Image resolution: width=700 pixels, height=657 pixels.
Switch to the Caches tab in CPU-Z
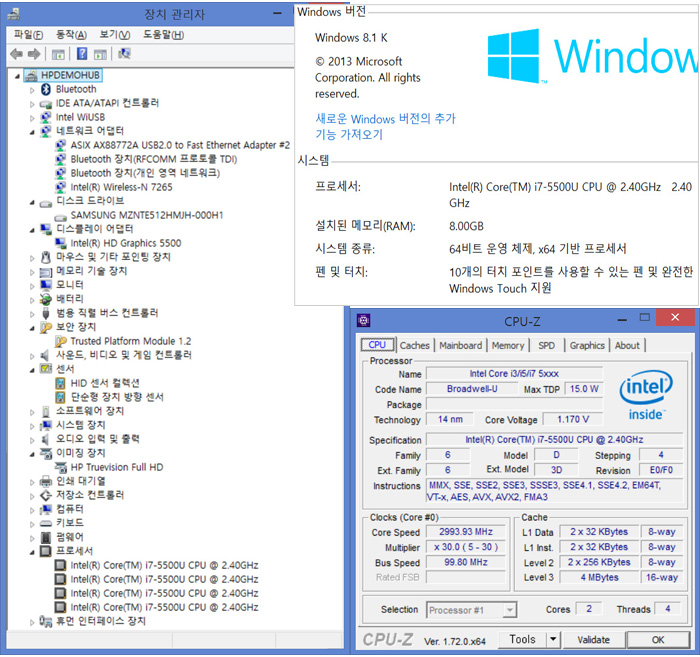tap(414, 345)
